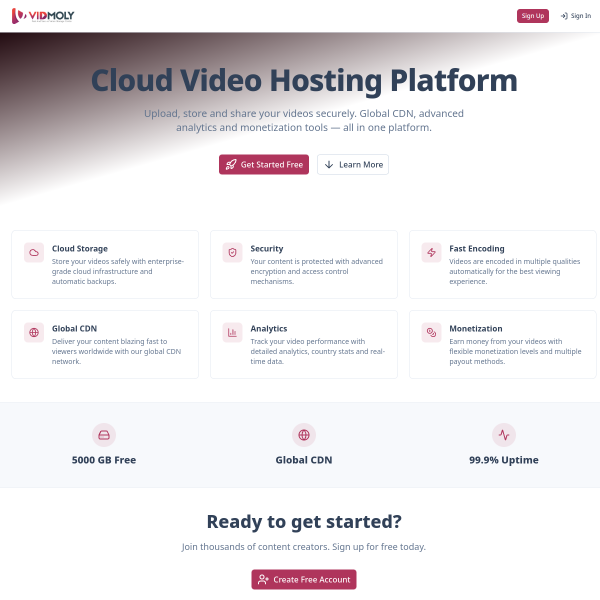The width and height of the screenshot is (600, 600).
Task: Click the Vidmoly logo in the header
Action: 43,16
